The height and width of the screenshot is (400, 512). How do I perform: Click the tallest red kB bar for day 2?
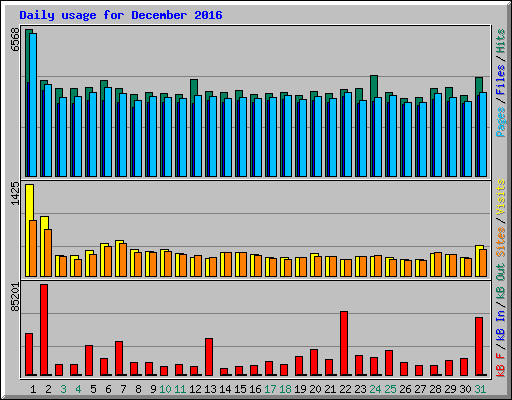click(44, 330)
